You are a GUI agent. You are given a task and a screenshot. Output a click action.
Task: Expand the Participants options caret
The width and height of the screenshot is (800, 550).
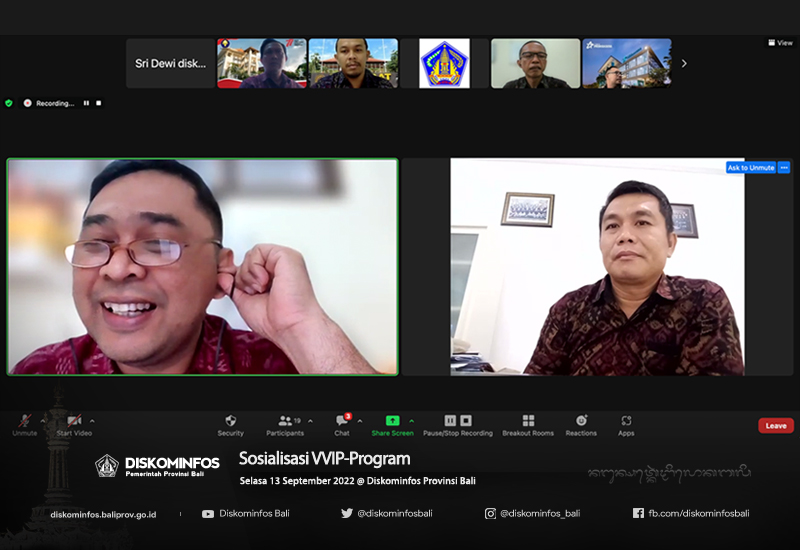click(310, 421)
